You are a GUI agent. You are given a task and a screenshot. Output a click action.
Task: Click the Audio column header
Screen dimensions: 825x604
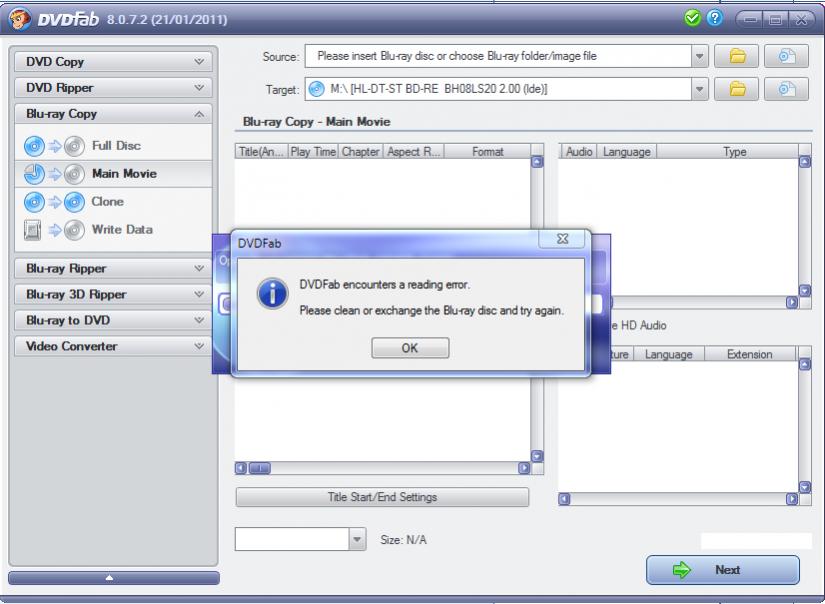578,152
